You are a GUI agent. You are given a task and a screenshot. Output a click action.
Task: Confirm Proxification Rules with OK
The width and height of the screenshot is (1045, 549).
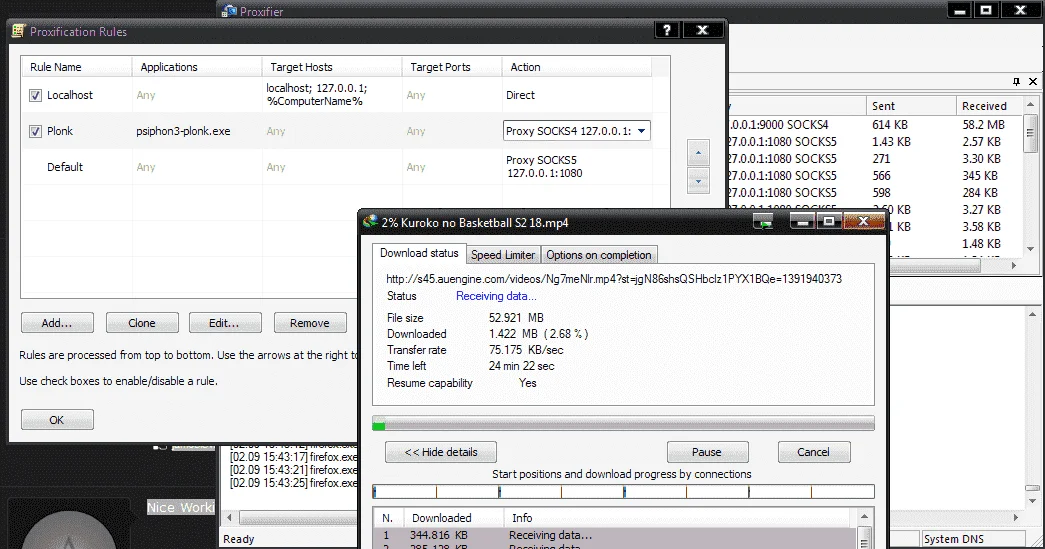[57, 420]
